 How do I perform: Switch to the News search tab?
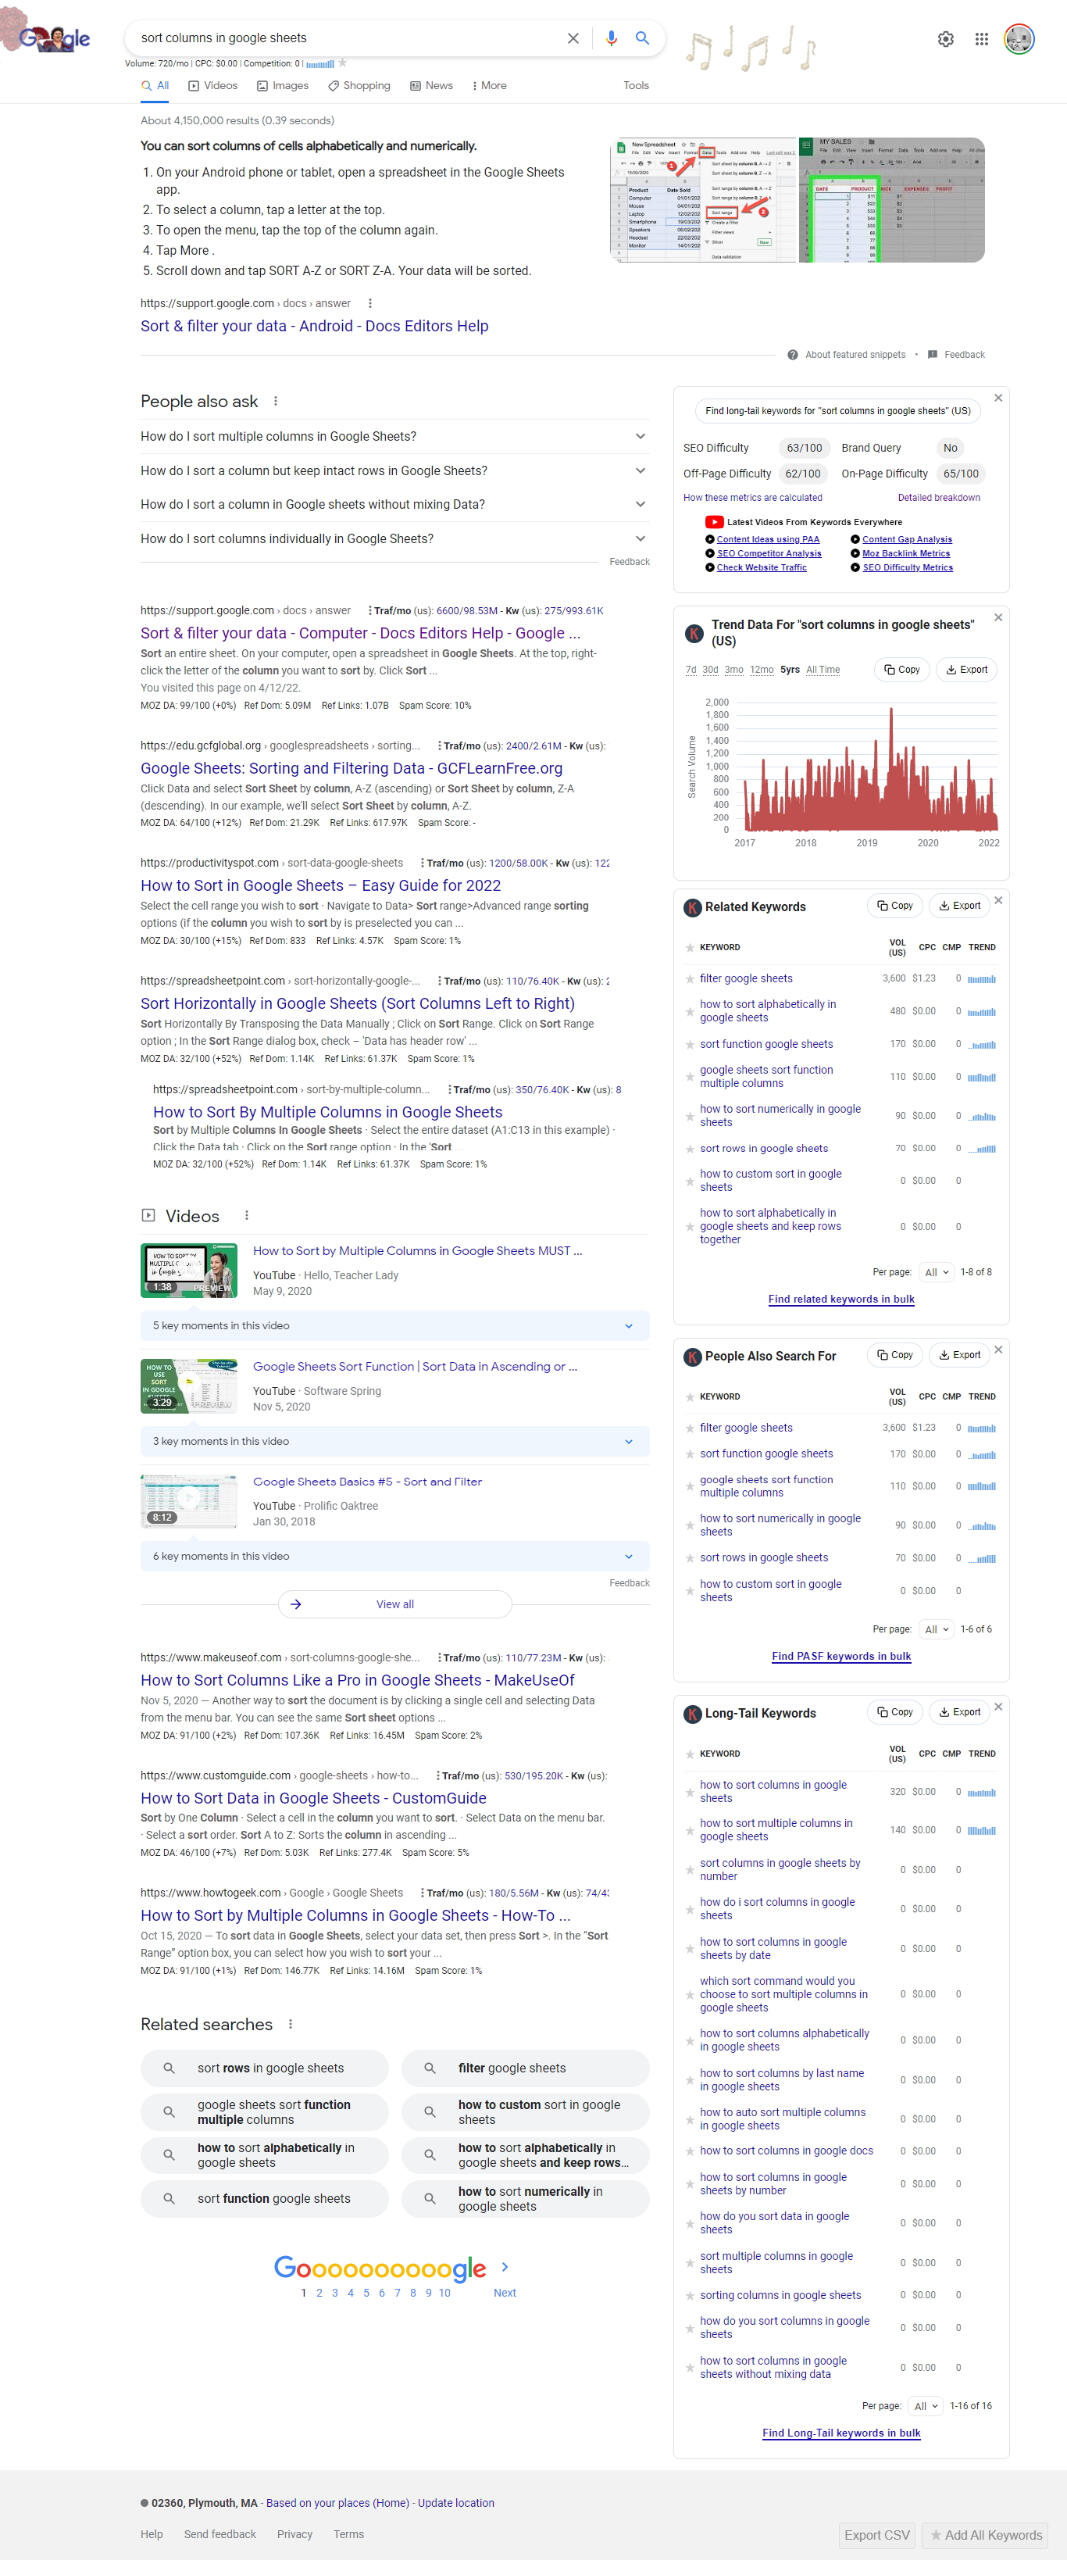pos(432,86)
